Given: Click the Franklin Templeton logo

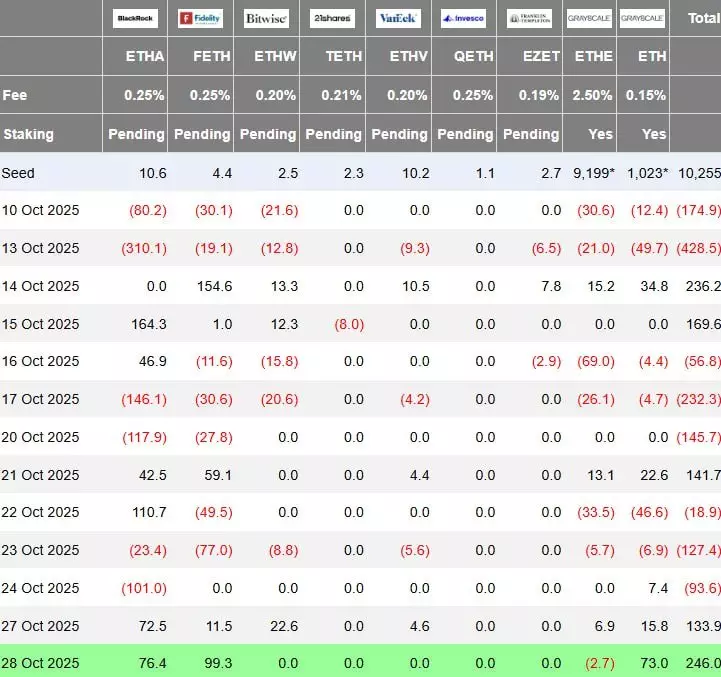Looking at the screenshot, I should pyautogui.click(x=528, y=19).
